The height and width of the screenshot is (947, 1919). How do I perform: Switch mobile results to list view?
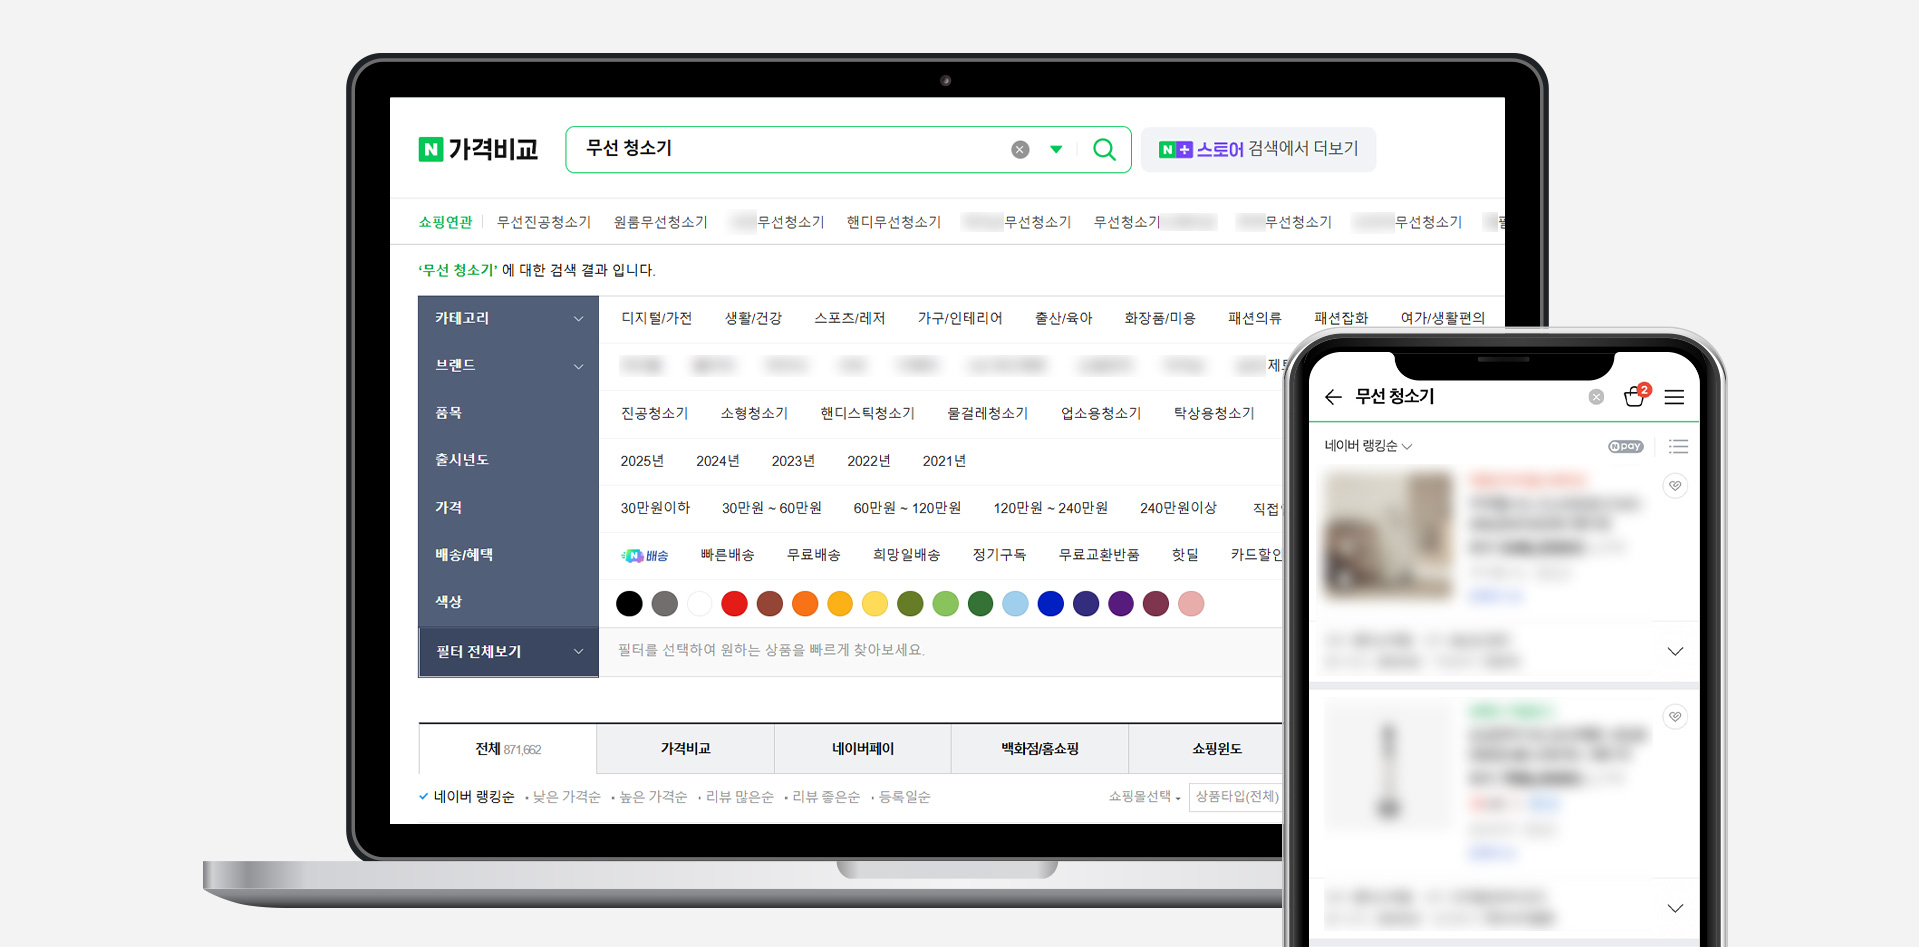point(1678,447)
